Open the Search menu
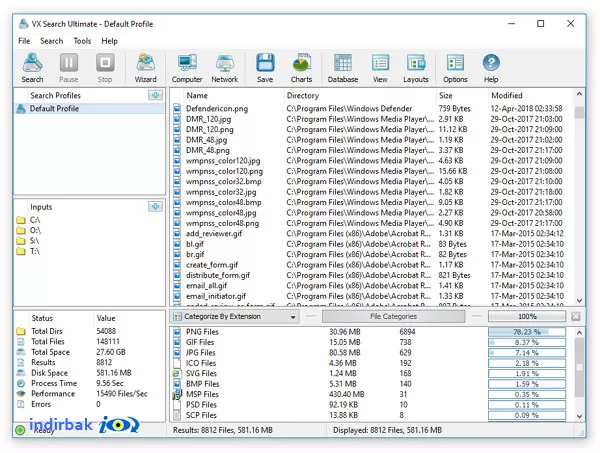 (52, 41)
